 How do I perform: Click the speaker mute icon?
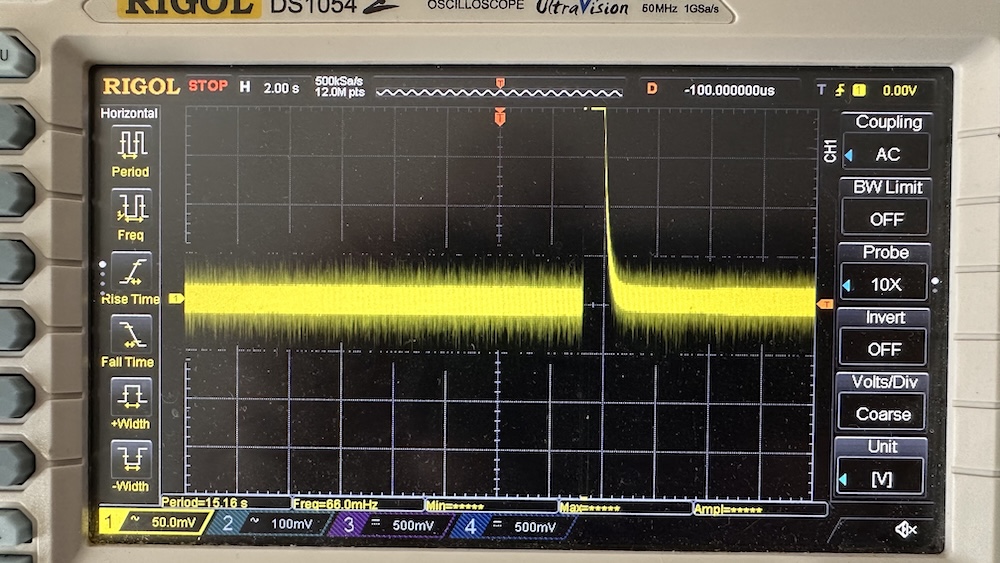906,528
